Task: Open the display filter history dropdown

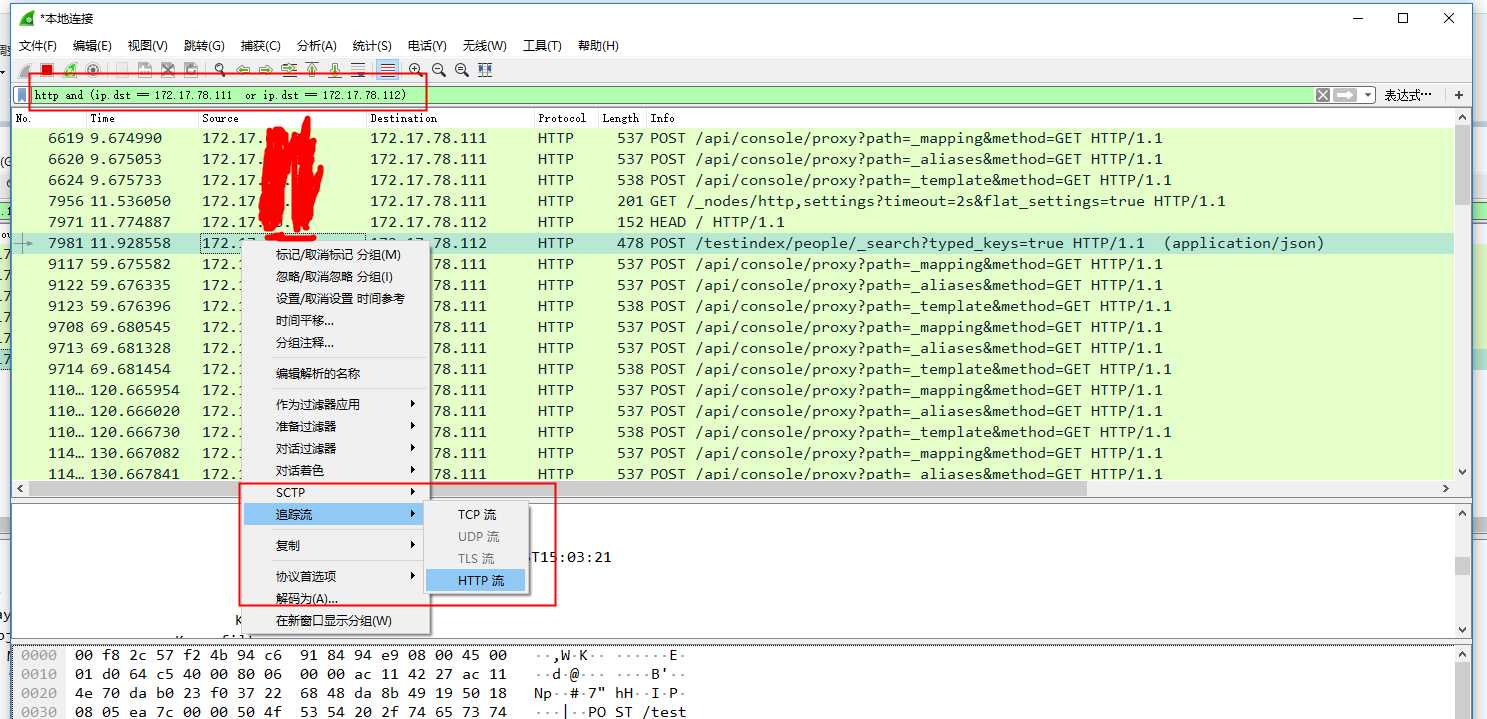Action: pos(1366,95)
